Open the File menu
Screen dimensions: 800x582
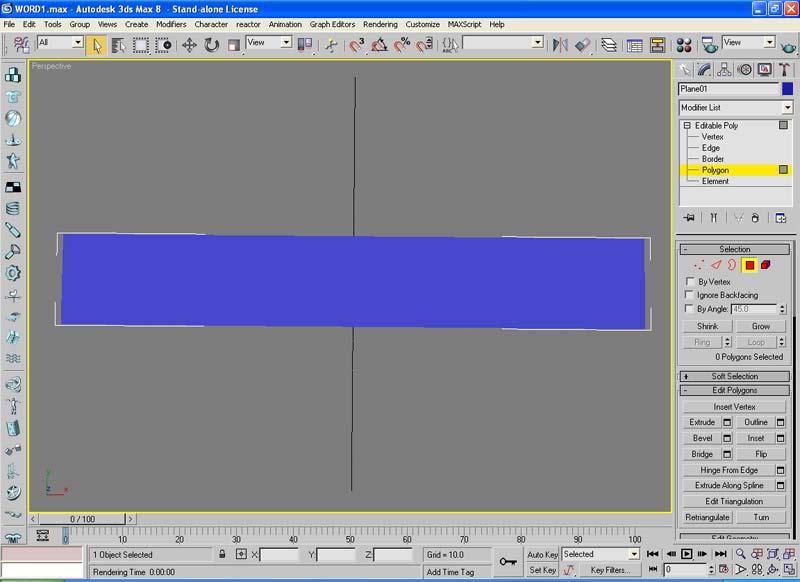[9, 24]
